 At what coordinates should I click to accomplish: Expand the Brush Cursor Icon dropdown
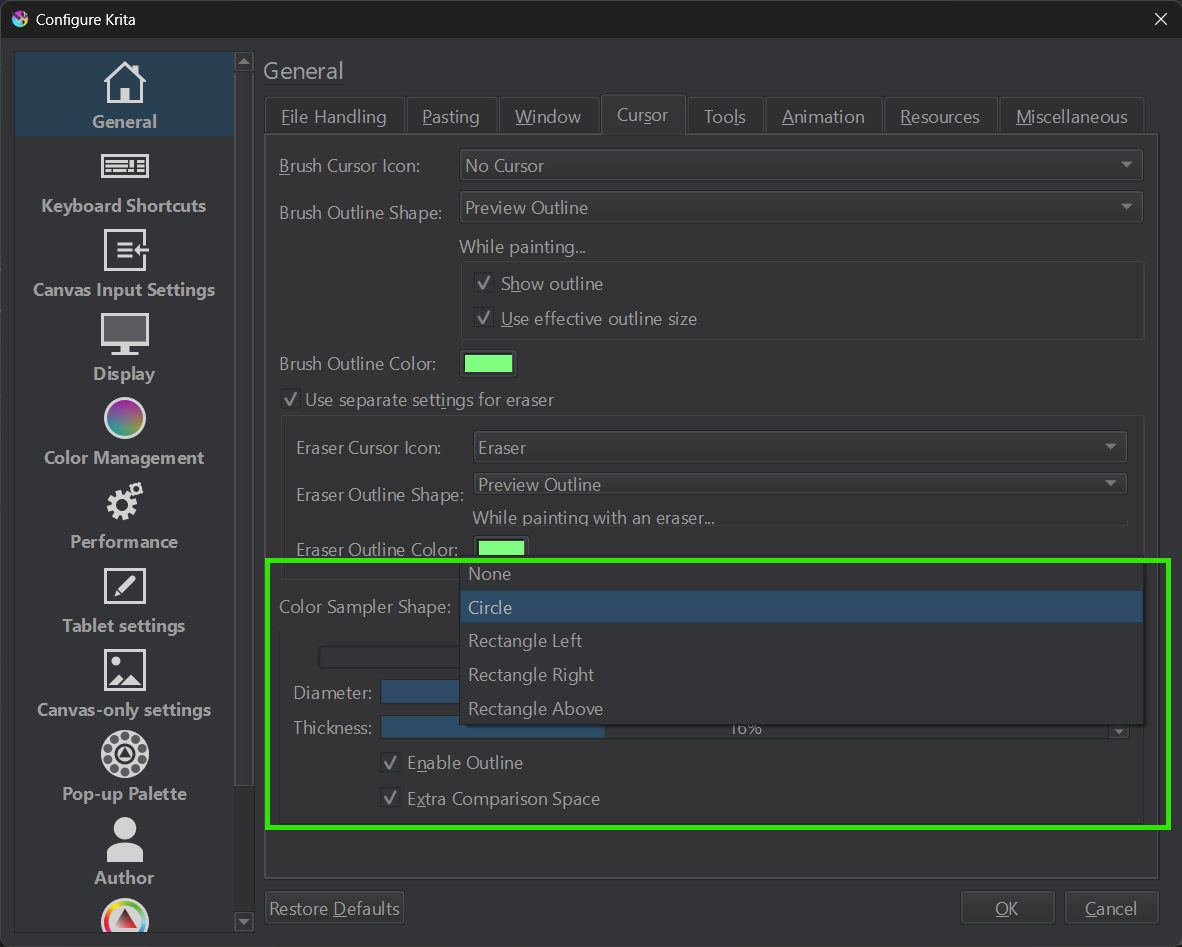800,166
